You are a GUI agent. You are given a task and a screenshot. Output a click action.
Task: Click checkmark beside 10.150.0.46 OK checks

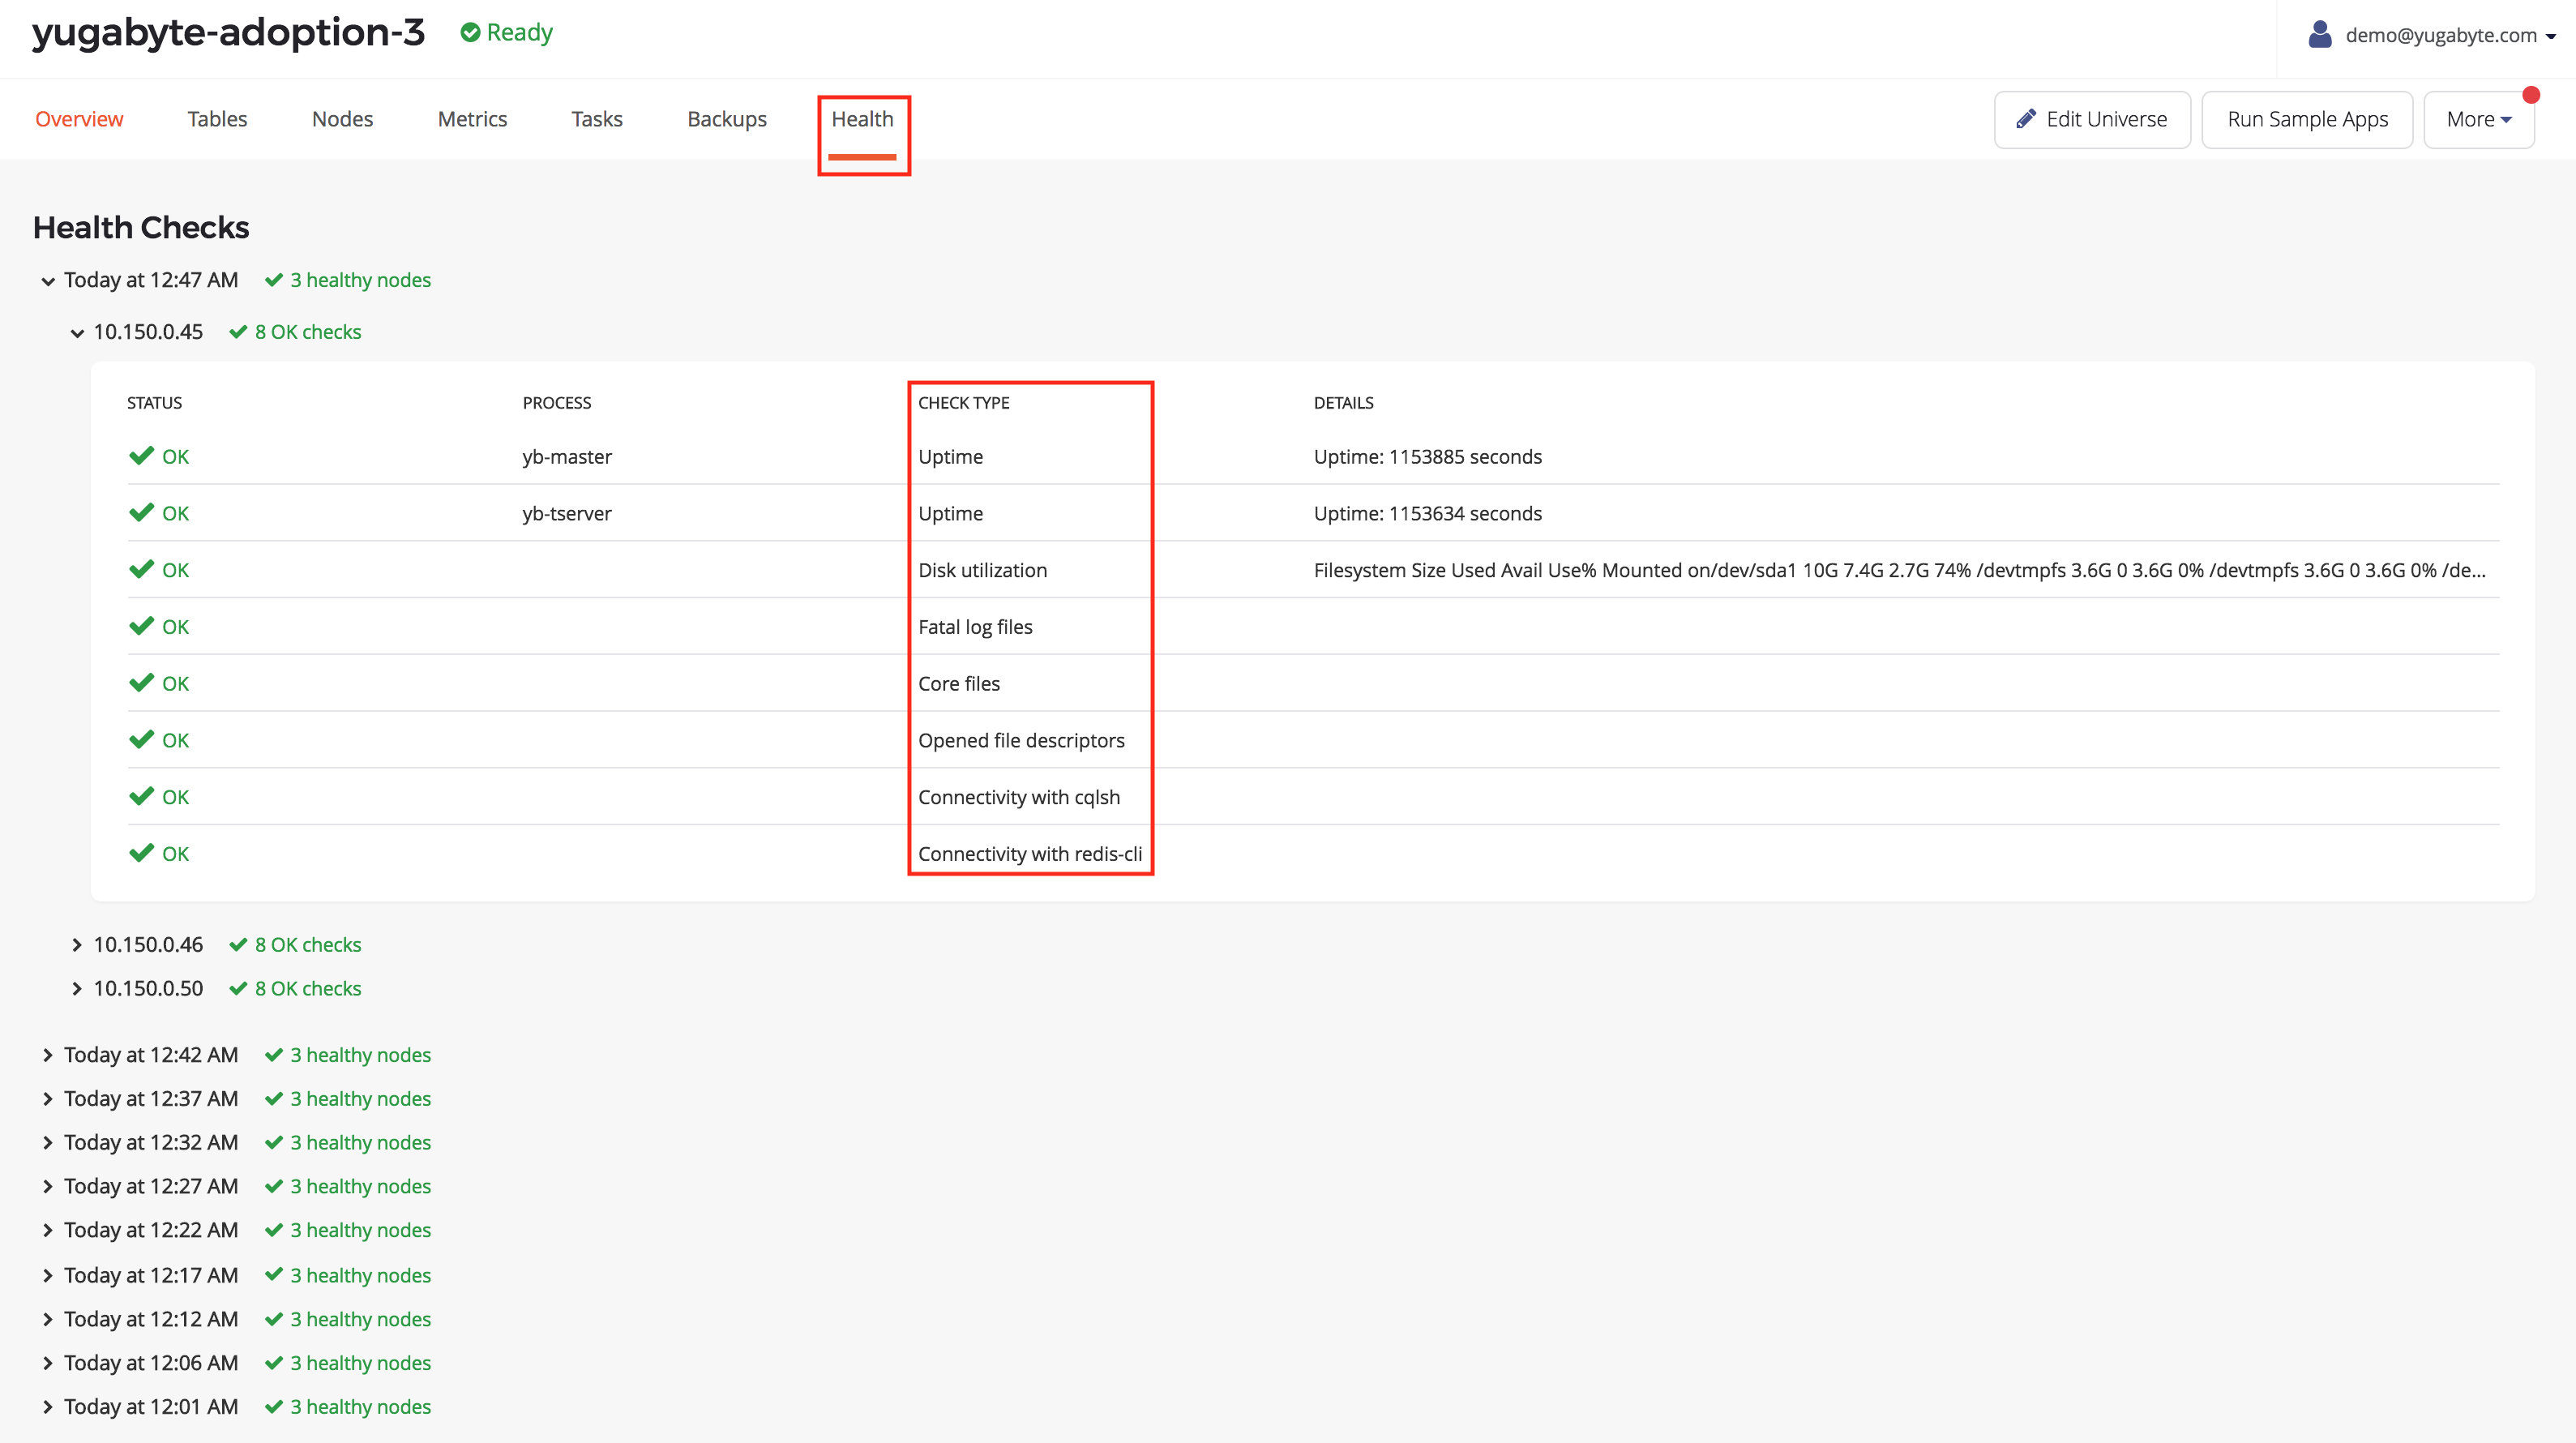point(238,945)
